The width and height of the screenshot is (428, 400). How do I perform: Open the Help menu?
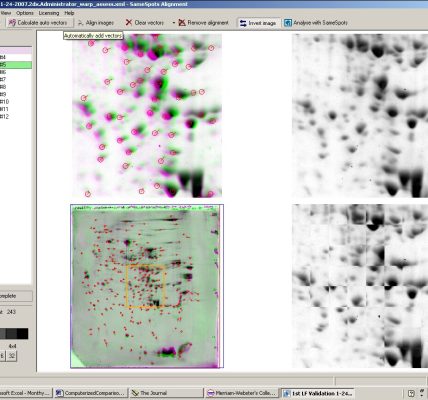coord(69,13)
